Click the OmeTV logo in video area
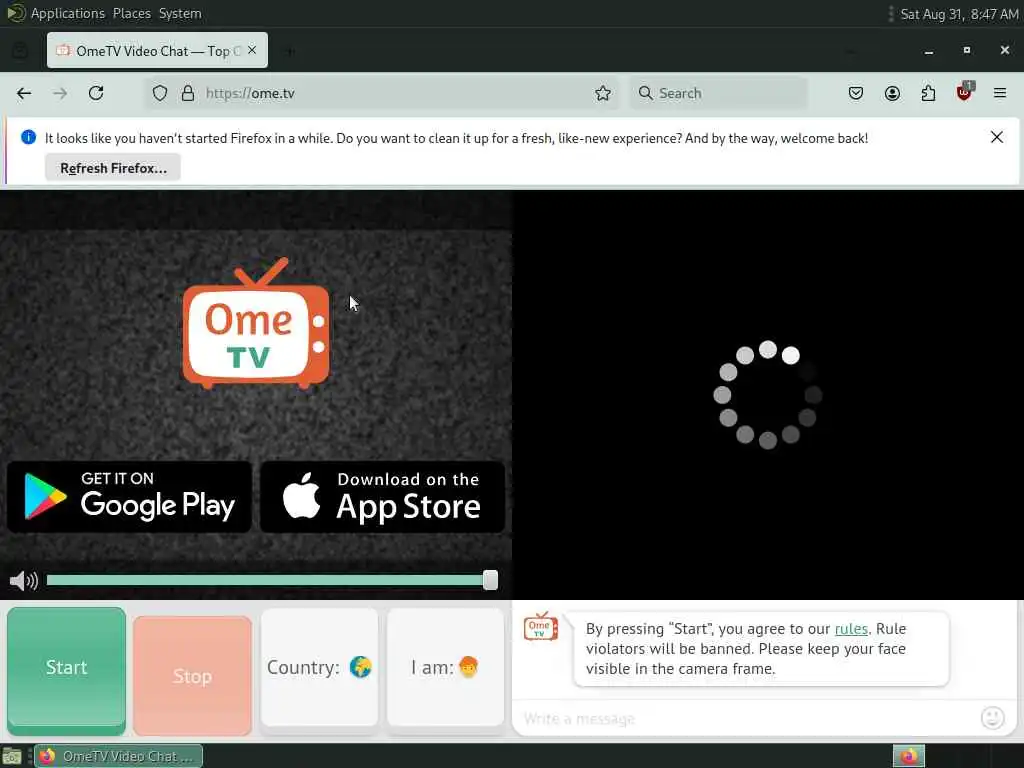 256,323
